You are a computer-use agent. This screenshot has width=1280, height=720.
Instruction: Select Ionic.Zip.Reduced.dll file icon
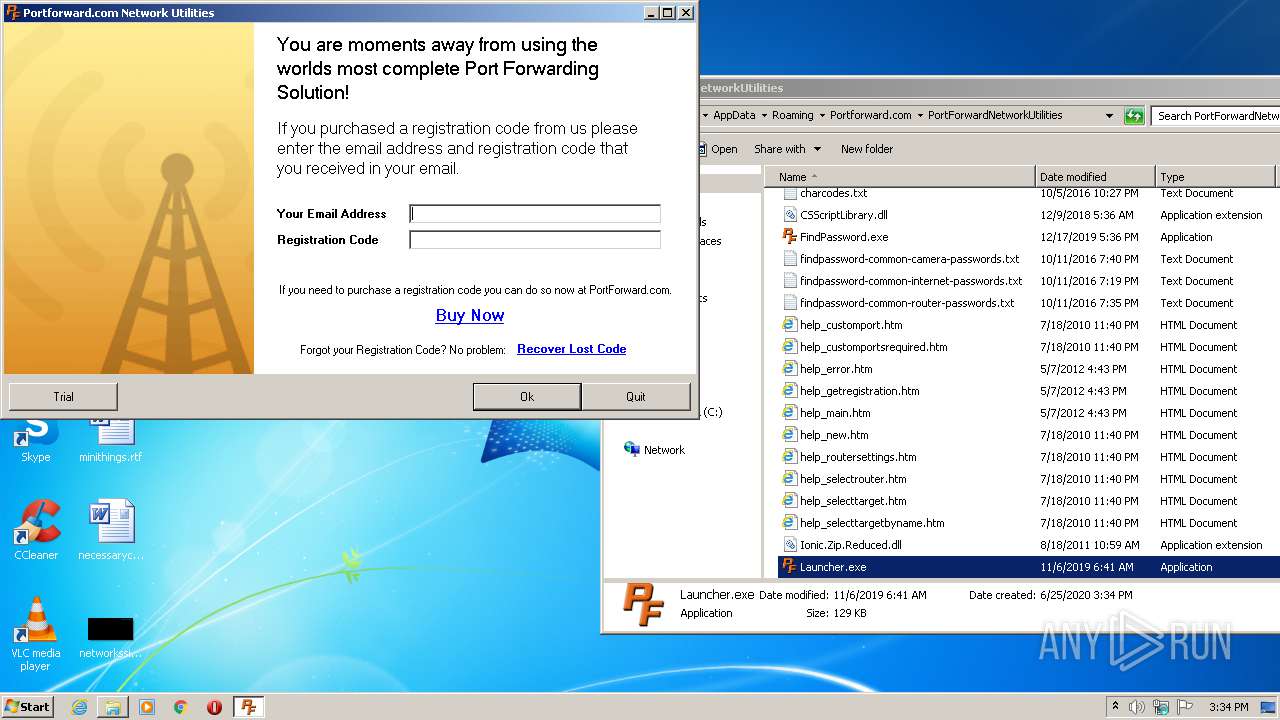pyautogui.click(x=789, y=545)
